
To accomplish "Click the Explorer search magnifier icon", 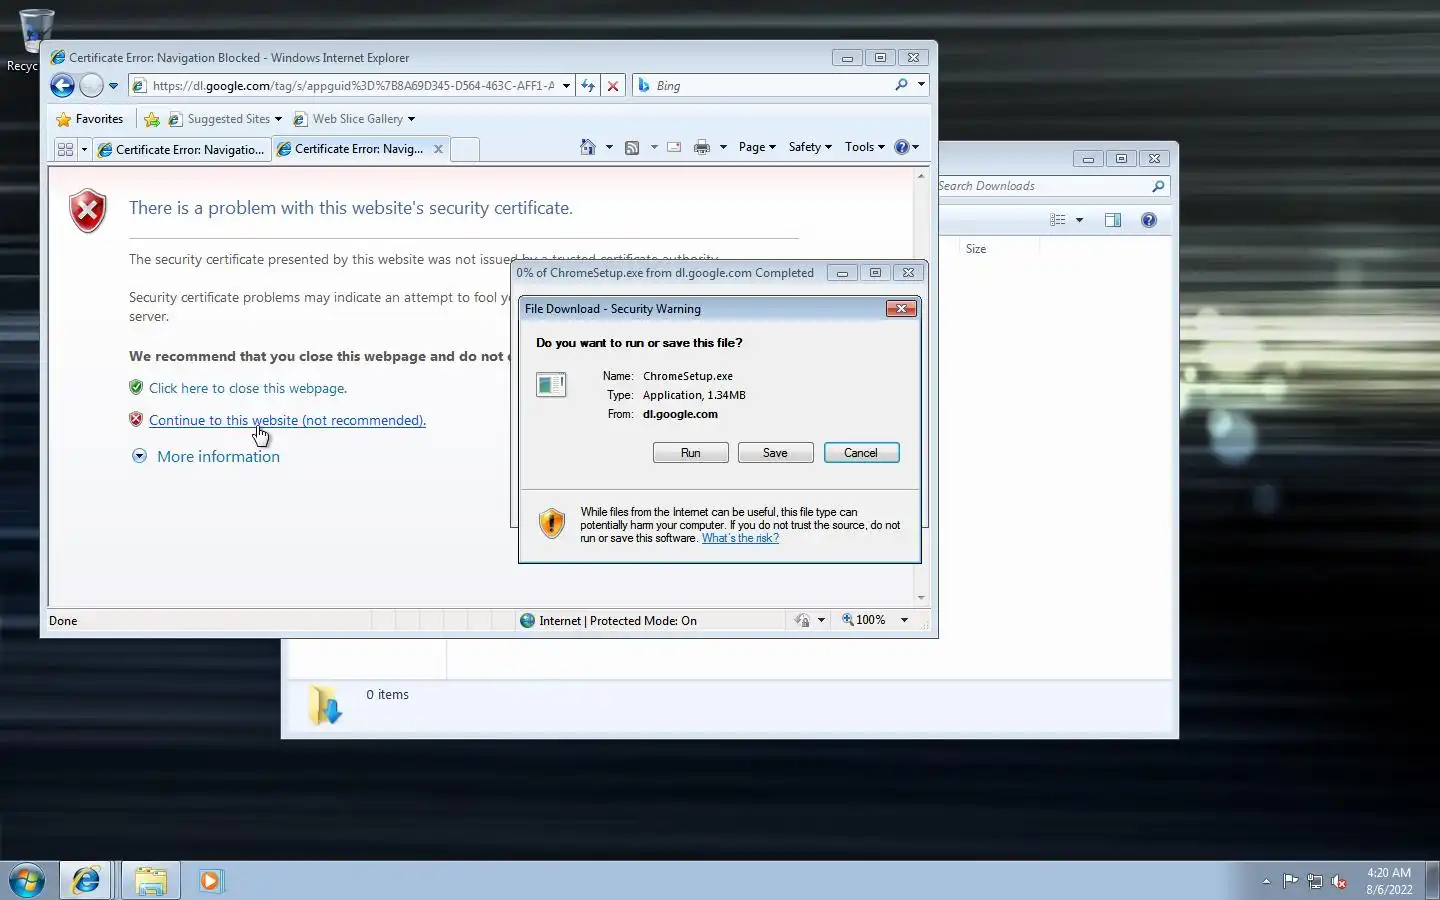I will pyautogui.click(x=1158, y=186).
